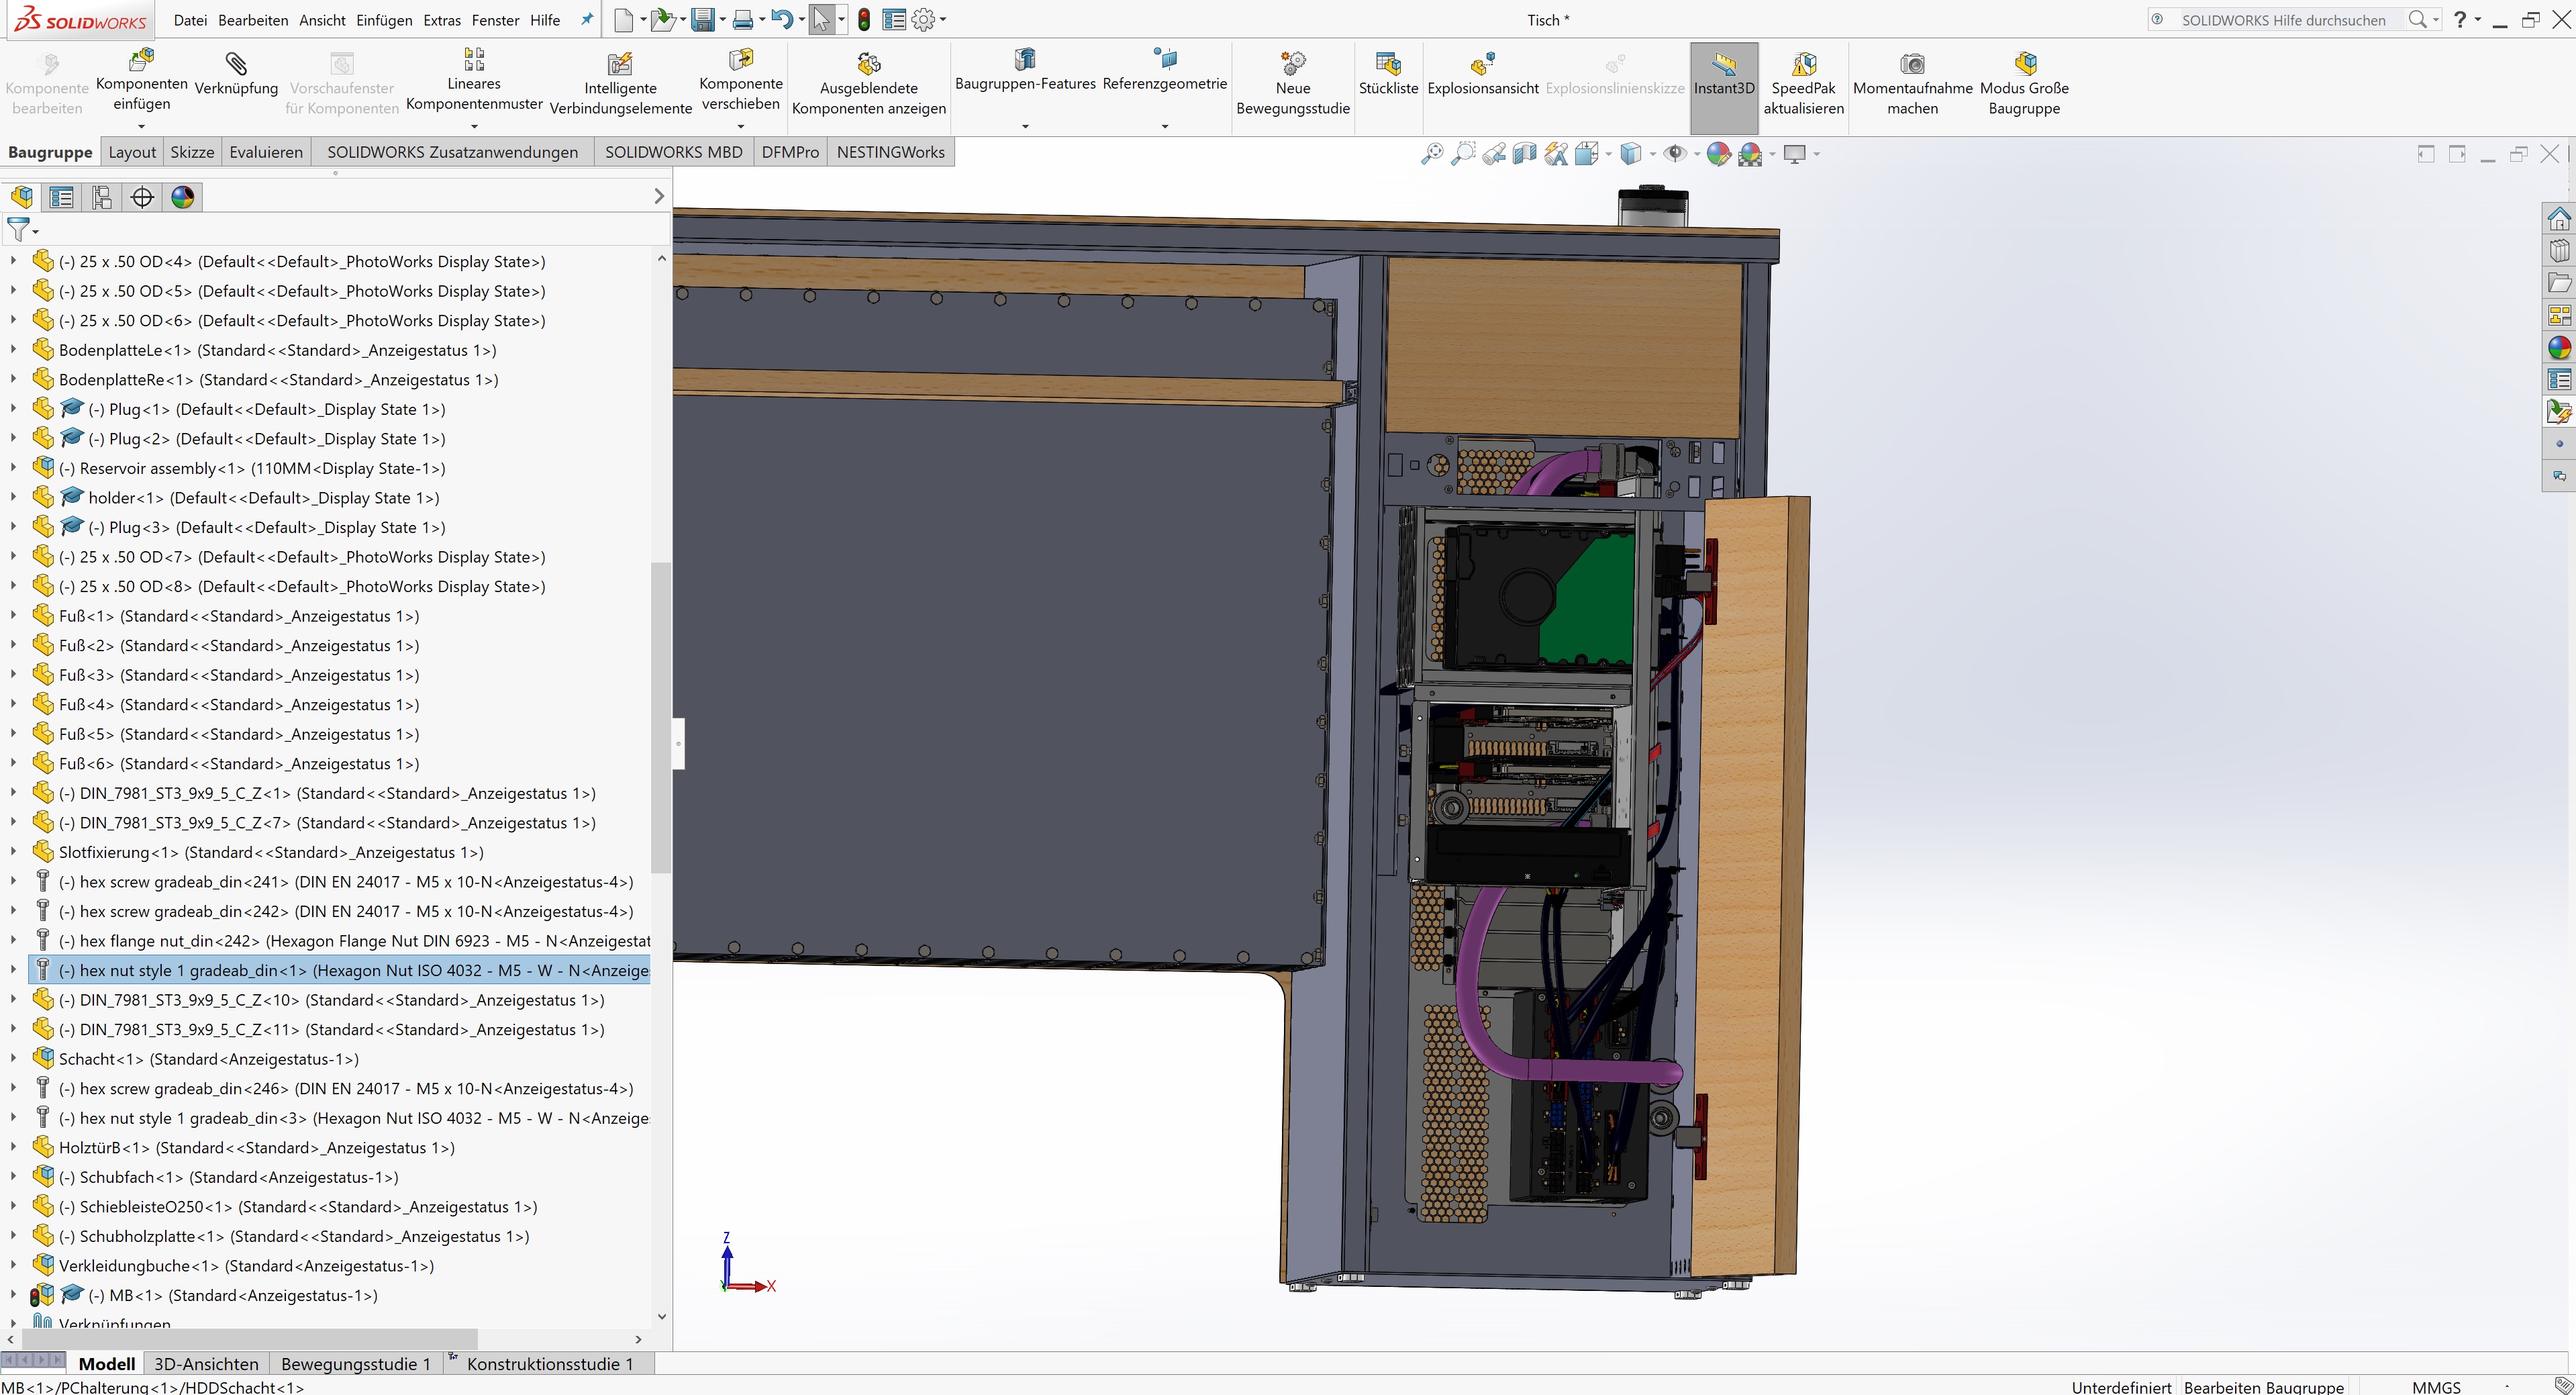Activate the Section View tool
This screenshot has width=2576, height=1395.
[x=1524, y=154]
